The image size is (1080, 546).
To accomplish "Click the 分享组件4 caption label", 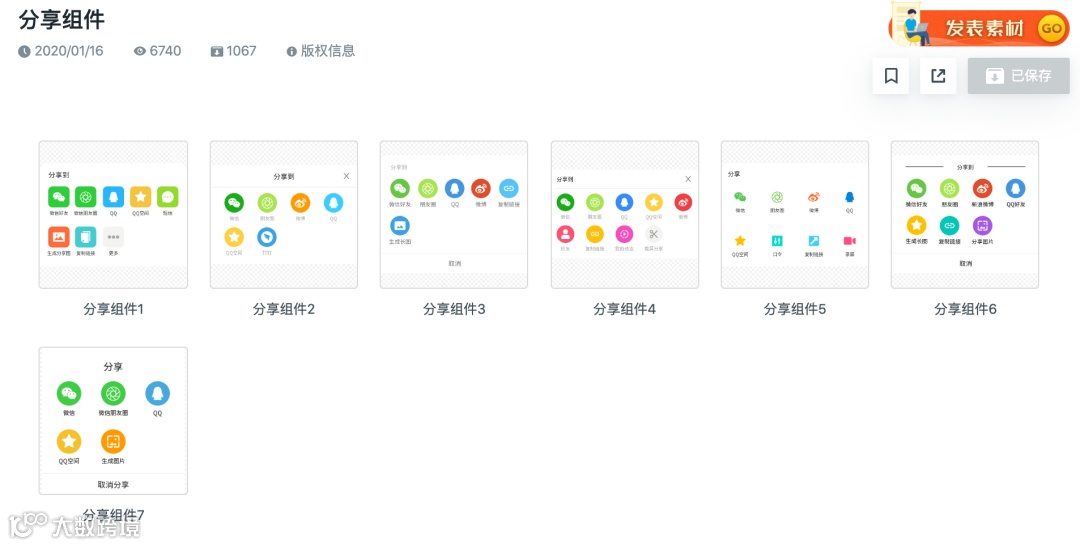I will 625,309.
